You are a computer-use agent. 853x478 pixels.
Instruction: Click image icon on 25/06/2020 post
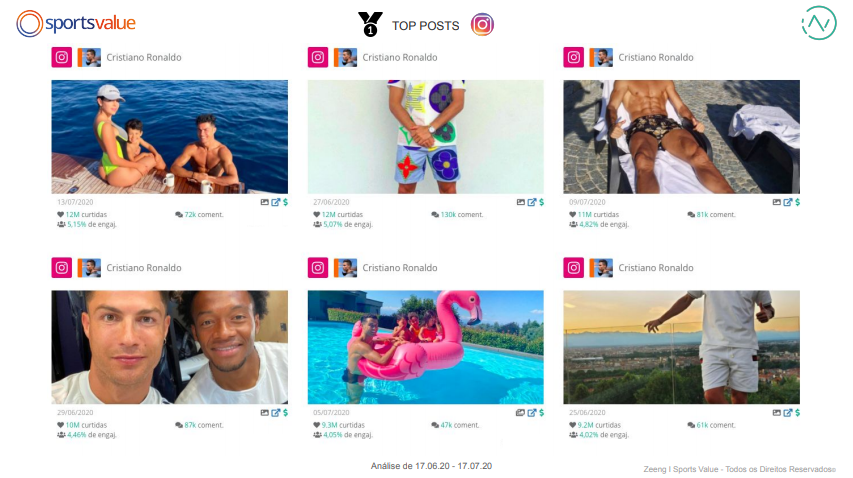click(776, 412)
